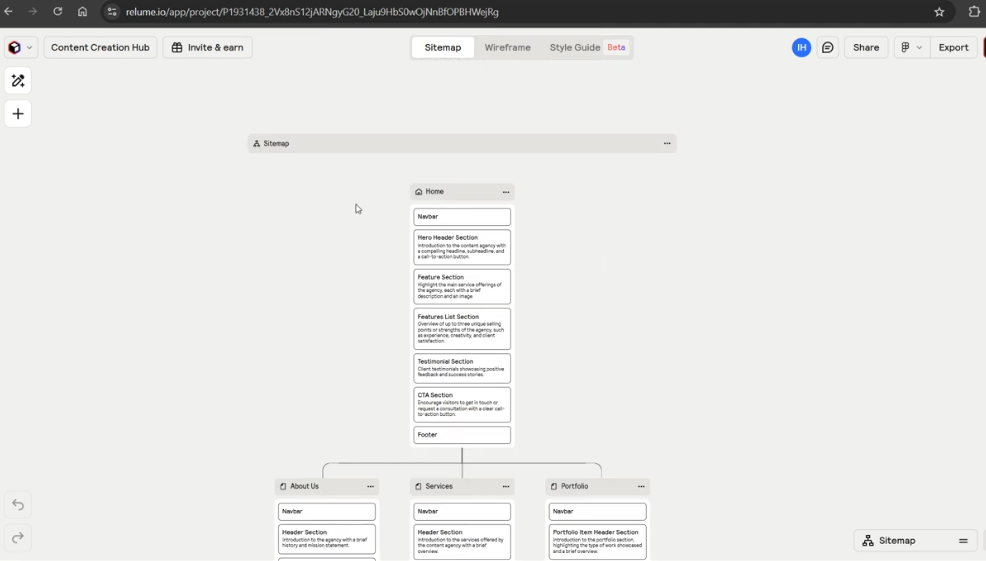Viewport: 986px width, 561px height.
Task: Select the Hero Header Section block
Action: click(462, 247)
